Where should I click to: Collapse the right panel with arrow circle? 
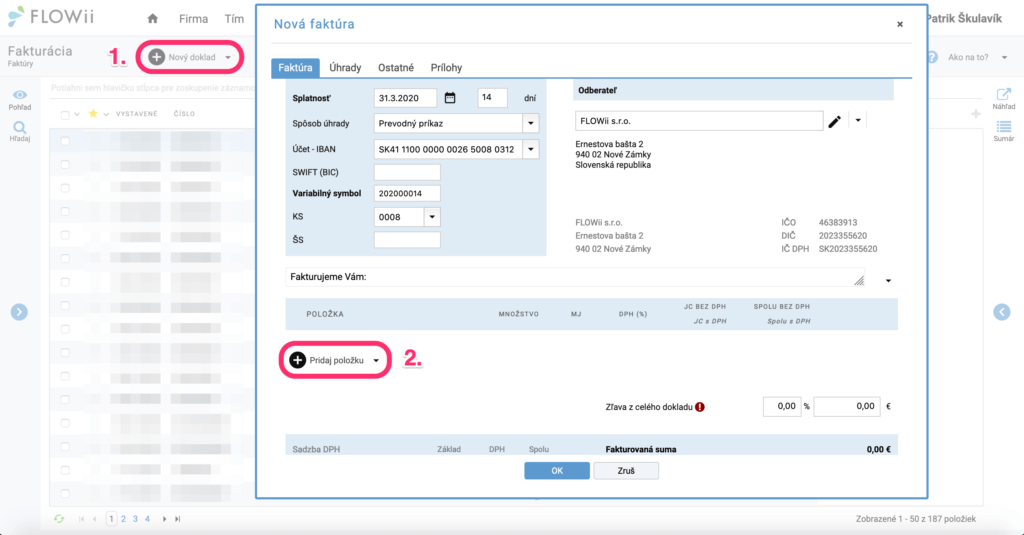[x=1002, y=312]
